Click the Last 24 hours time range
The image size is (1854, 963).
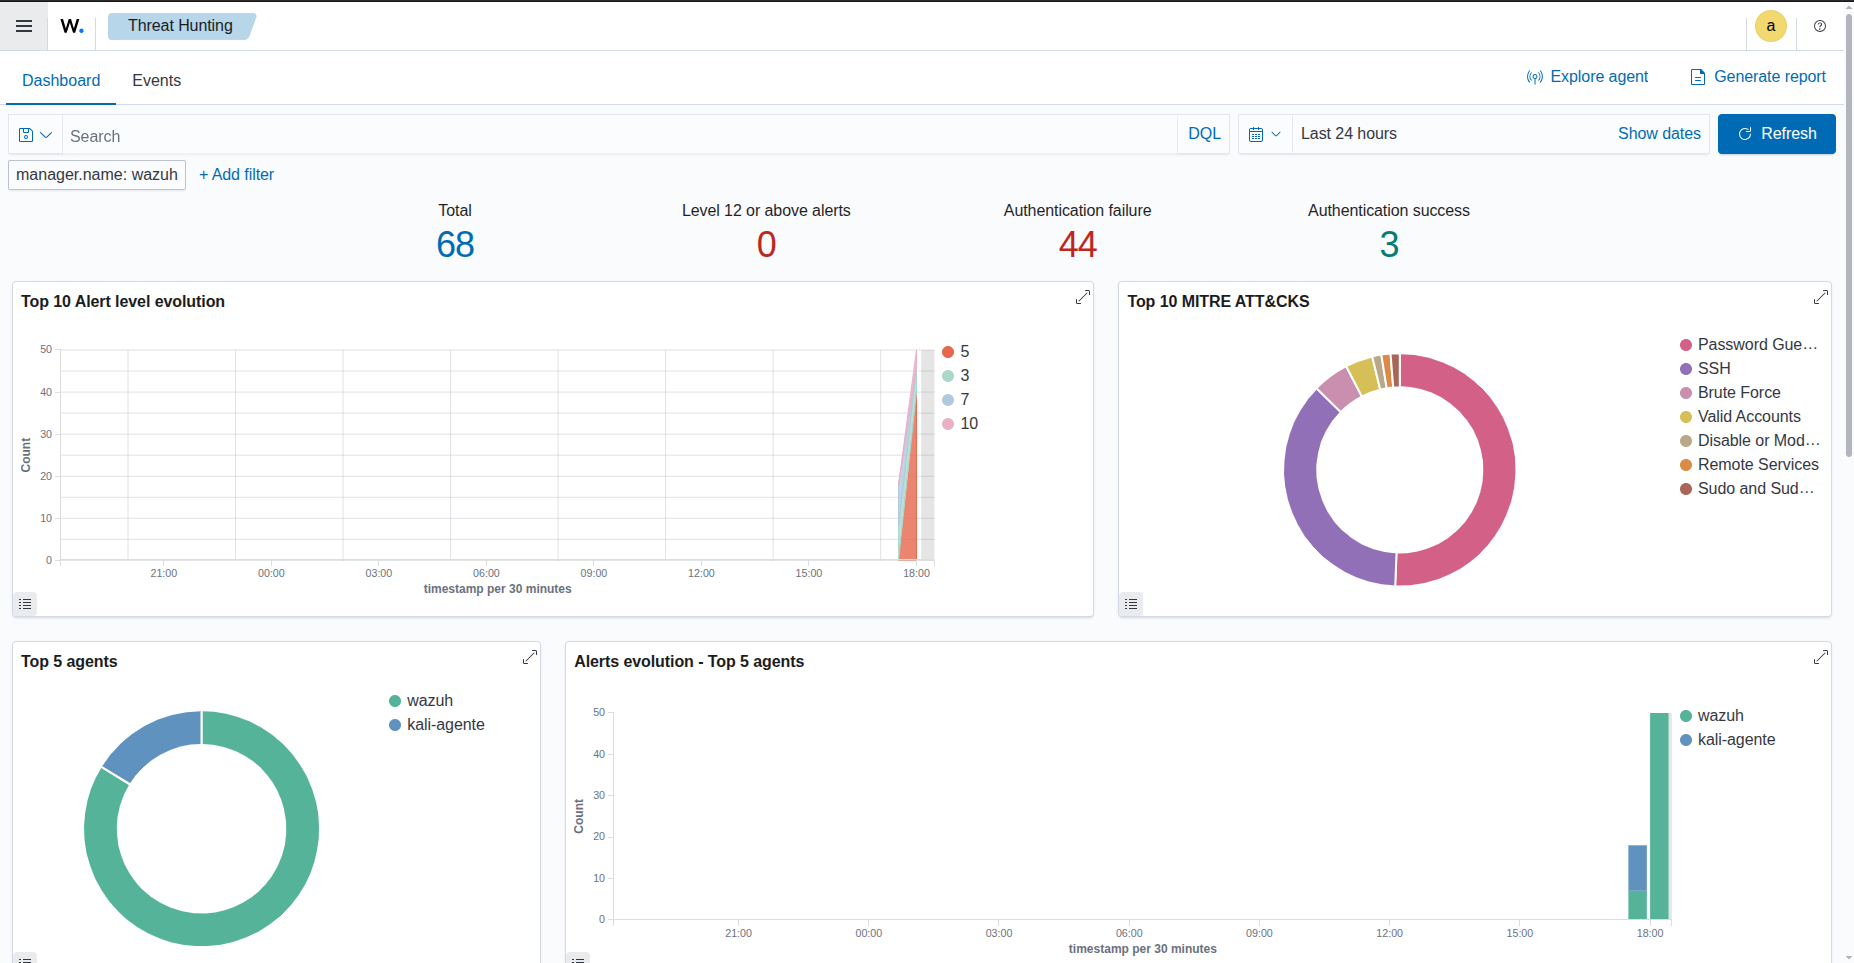(x=1349, y=134)
